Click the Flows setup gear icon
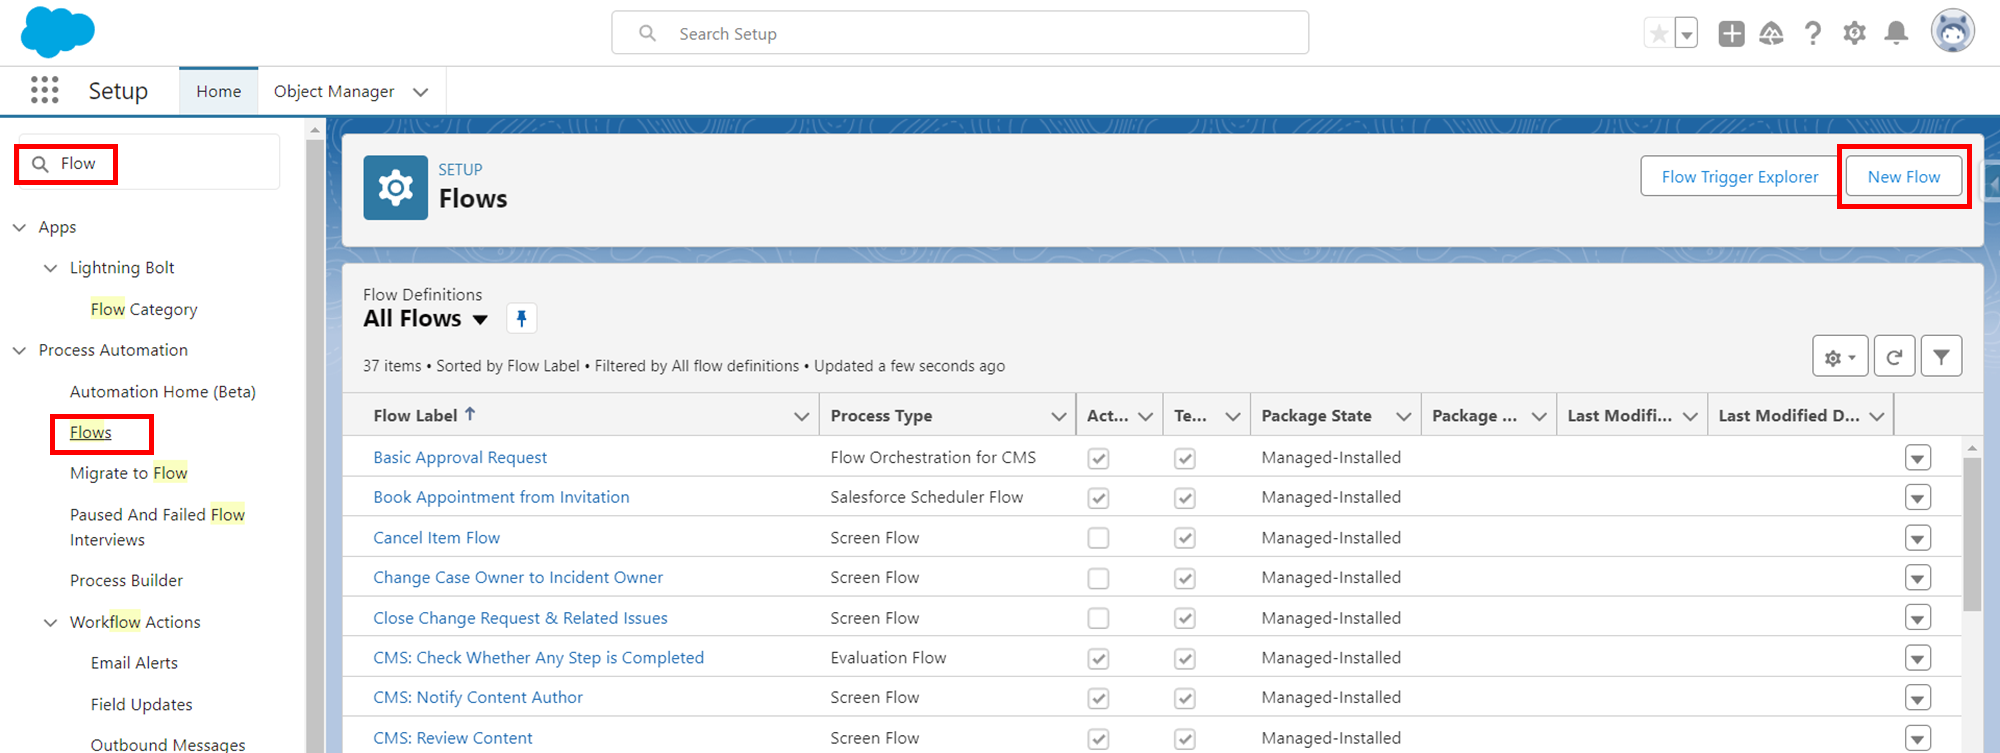This screenshot has height=753, width=2000. pos(395,187)
